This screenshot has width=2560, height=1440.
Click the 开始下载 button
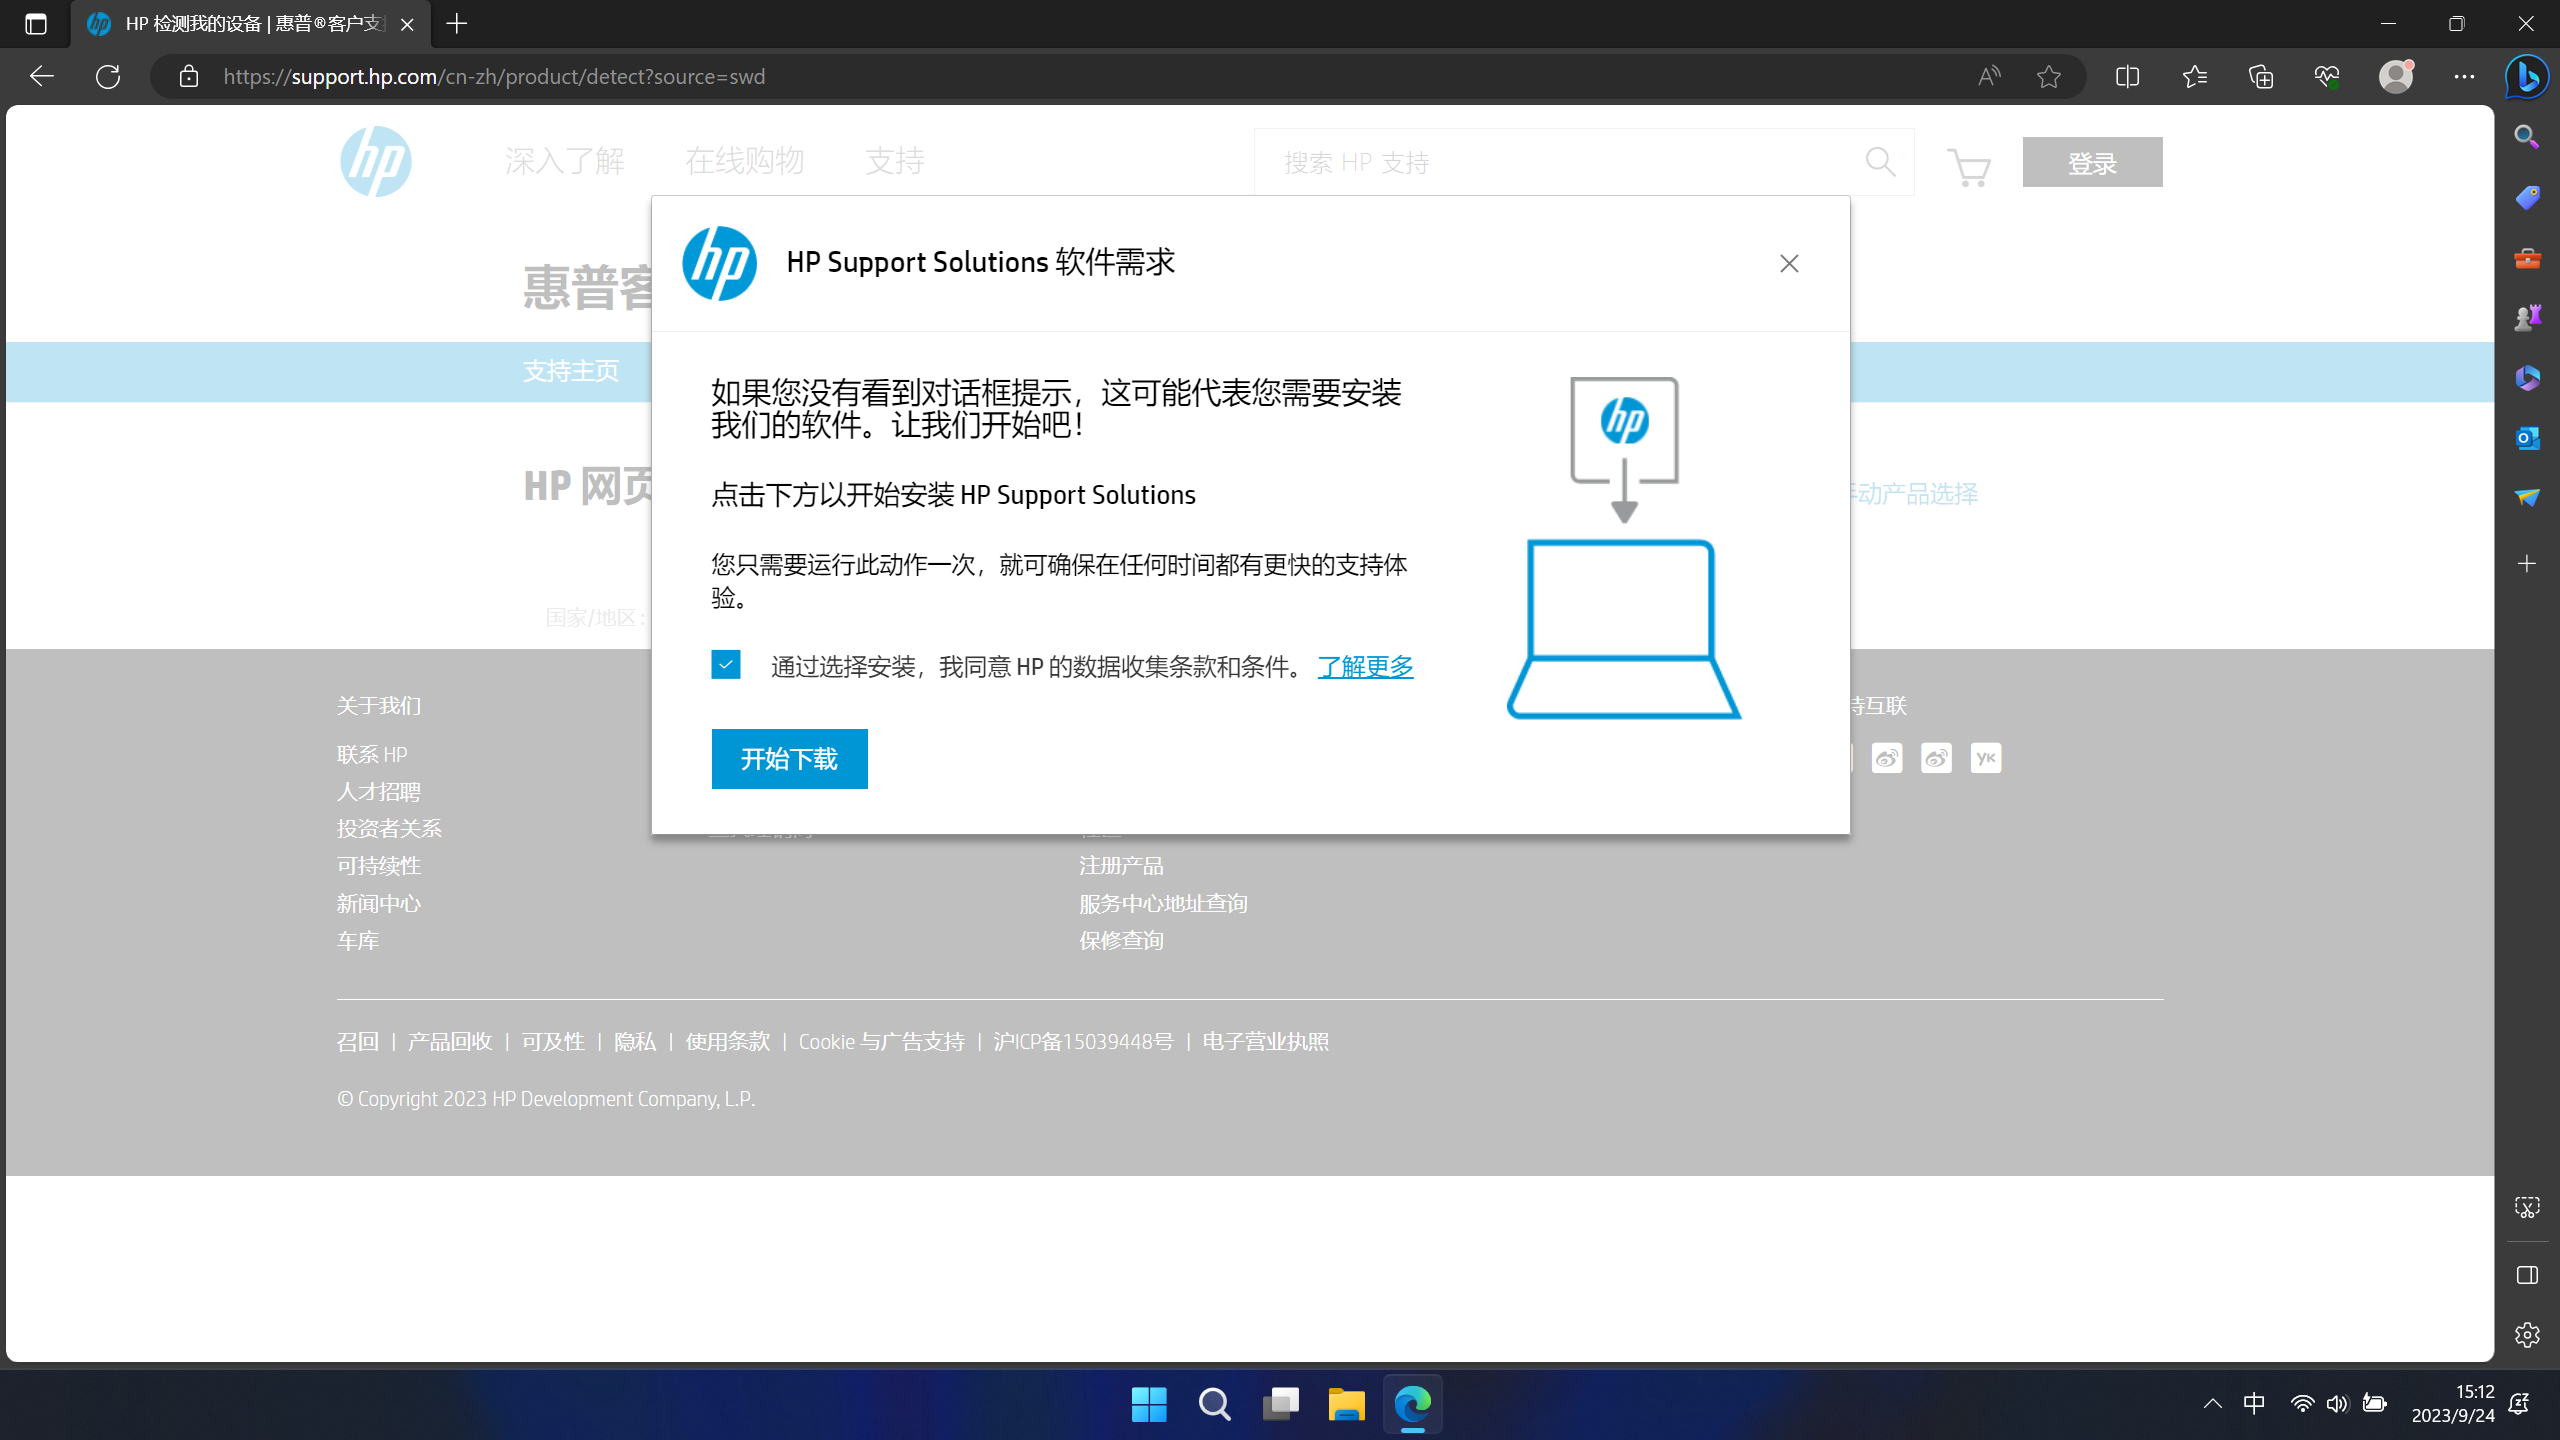[x=789, y=759]
